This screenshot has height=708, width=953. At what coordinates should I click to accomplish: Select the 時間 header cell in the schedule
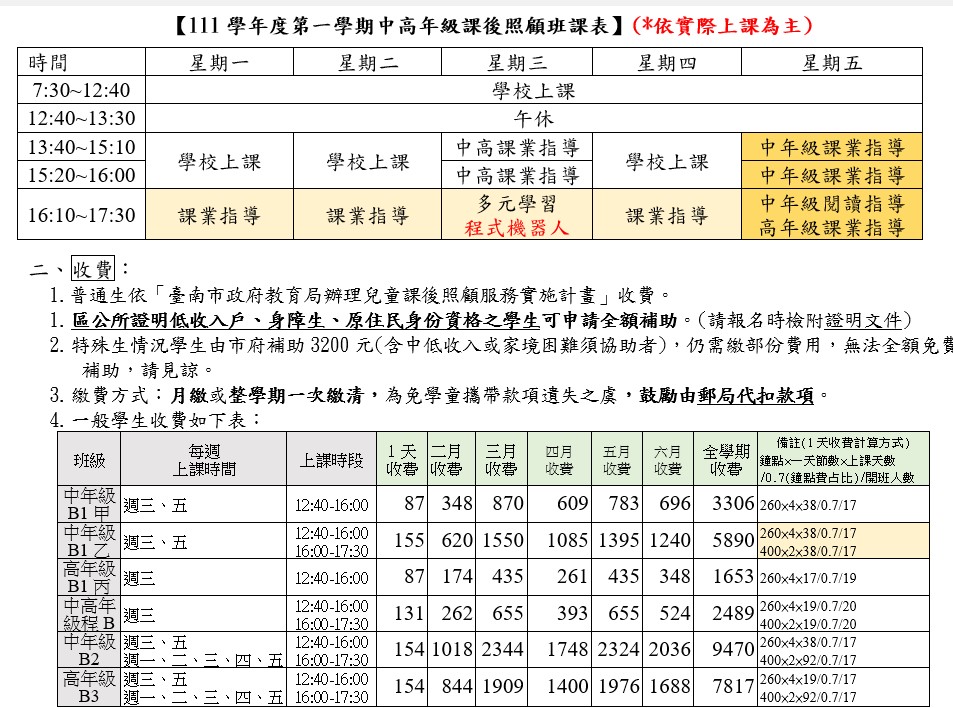pos(81,62)
